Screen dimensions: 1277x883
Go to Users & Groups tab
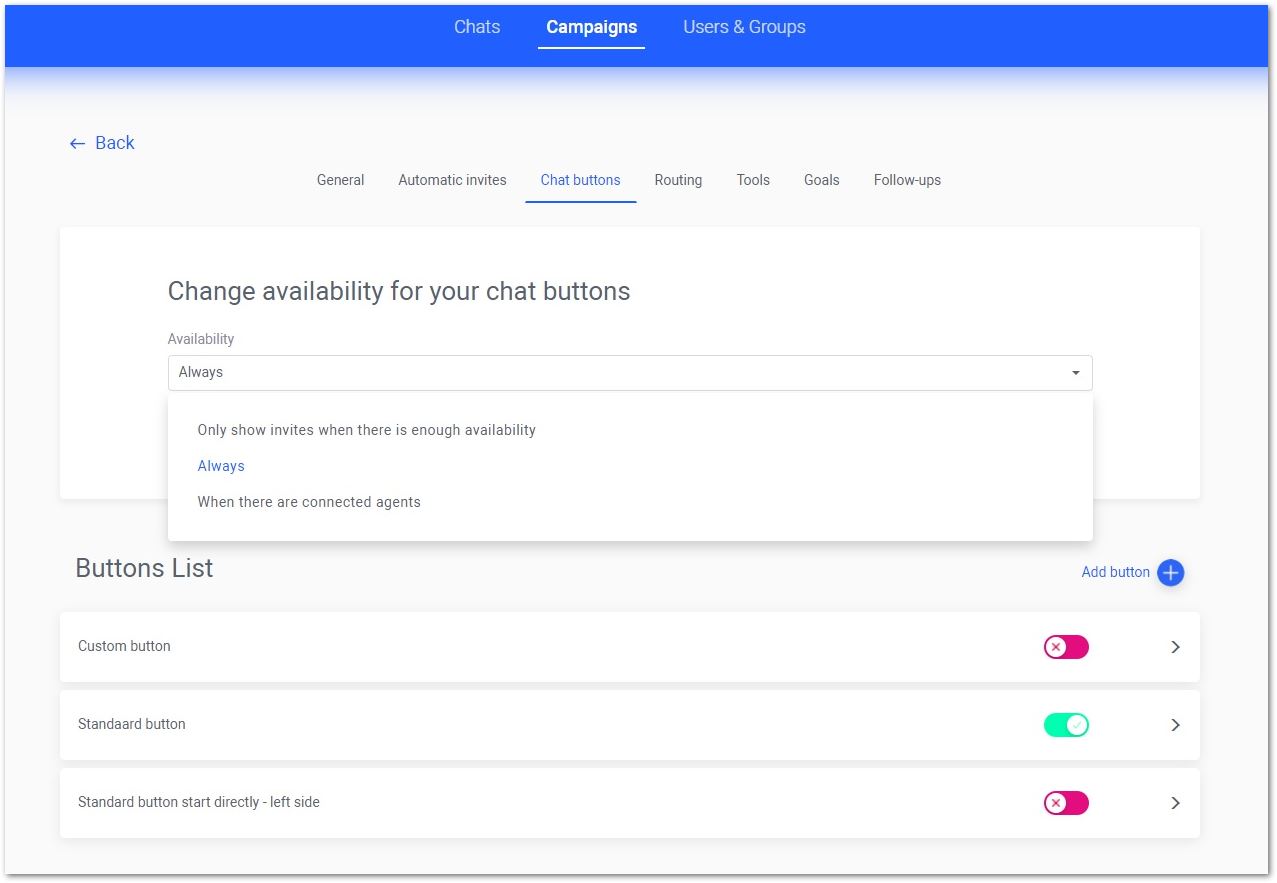coord(744,27)
